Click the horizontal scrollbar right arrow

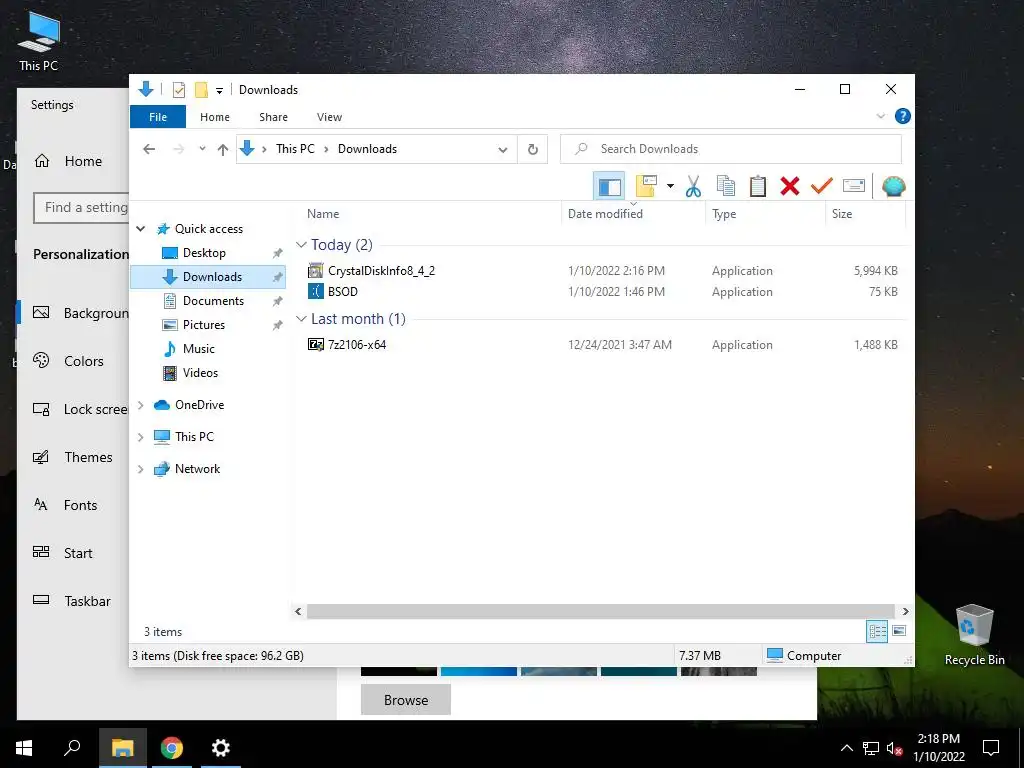tap(905, 611)
